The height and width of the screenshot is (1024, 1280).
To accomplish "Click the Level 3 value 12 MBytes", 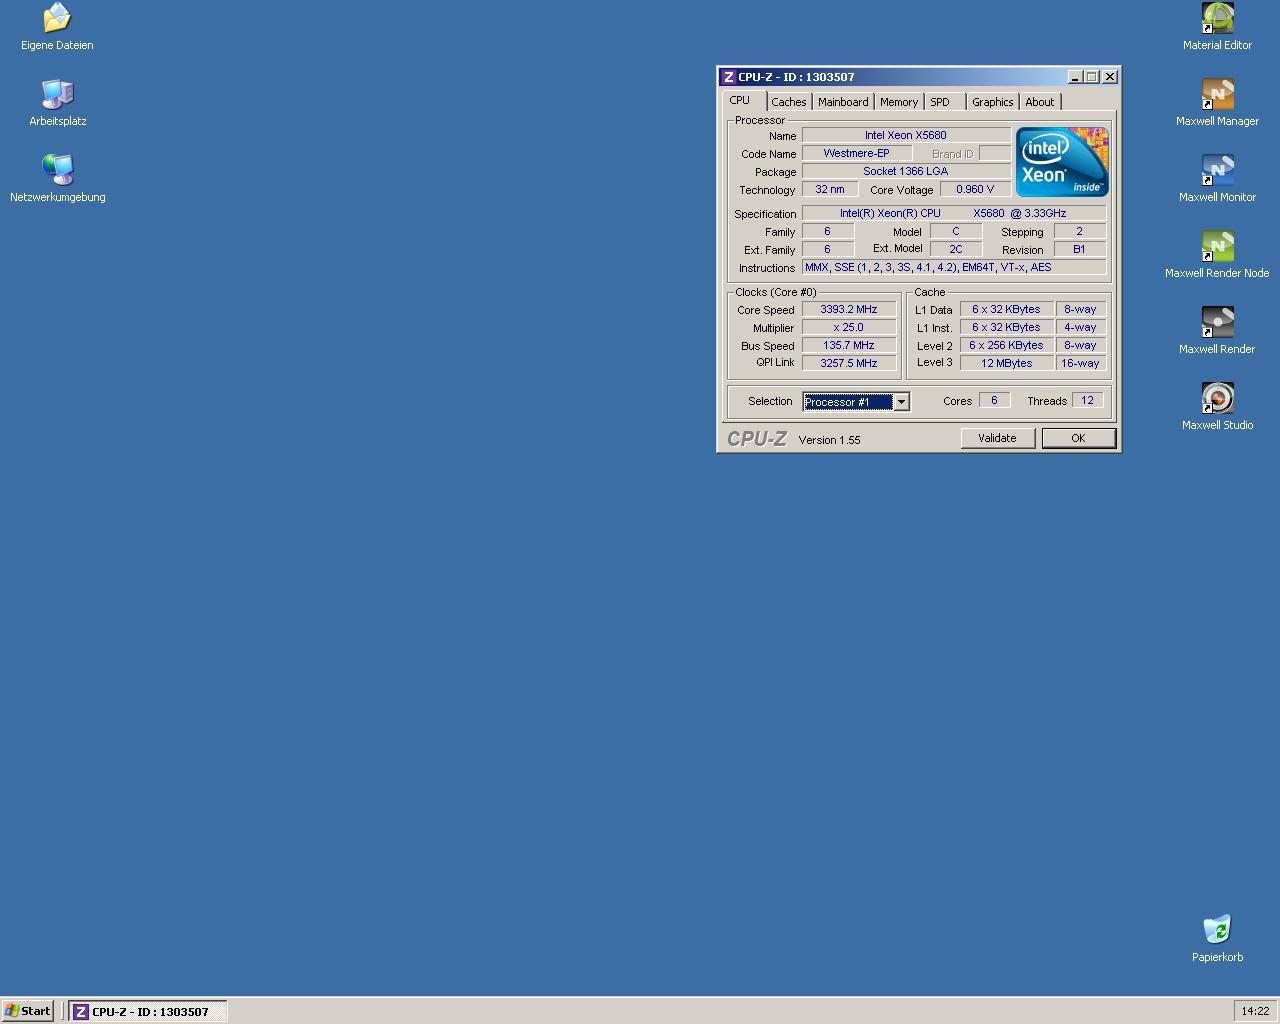I will pos(1006,363).
